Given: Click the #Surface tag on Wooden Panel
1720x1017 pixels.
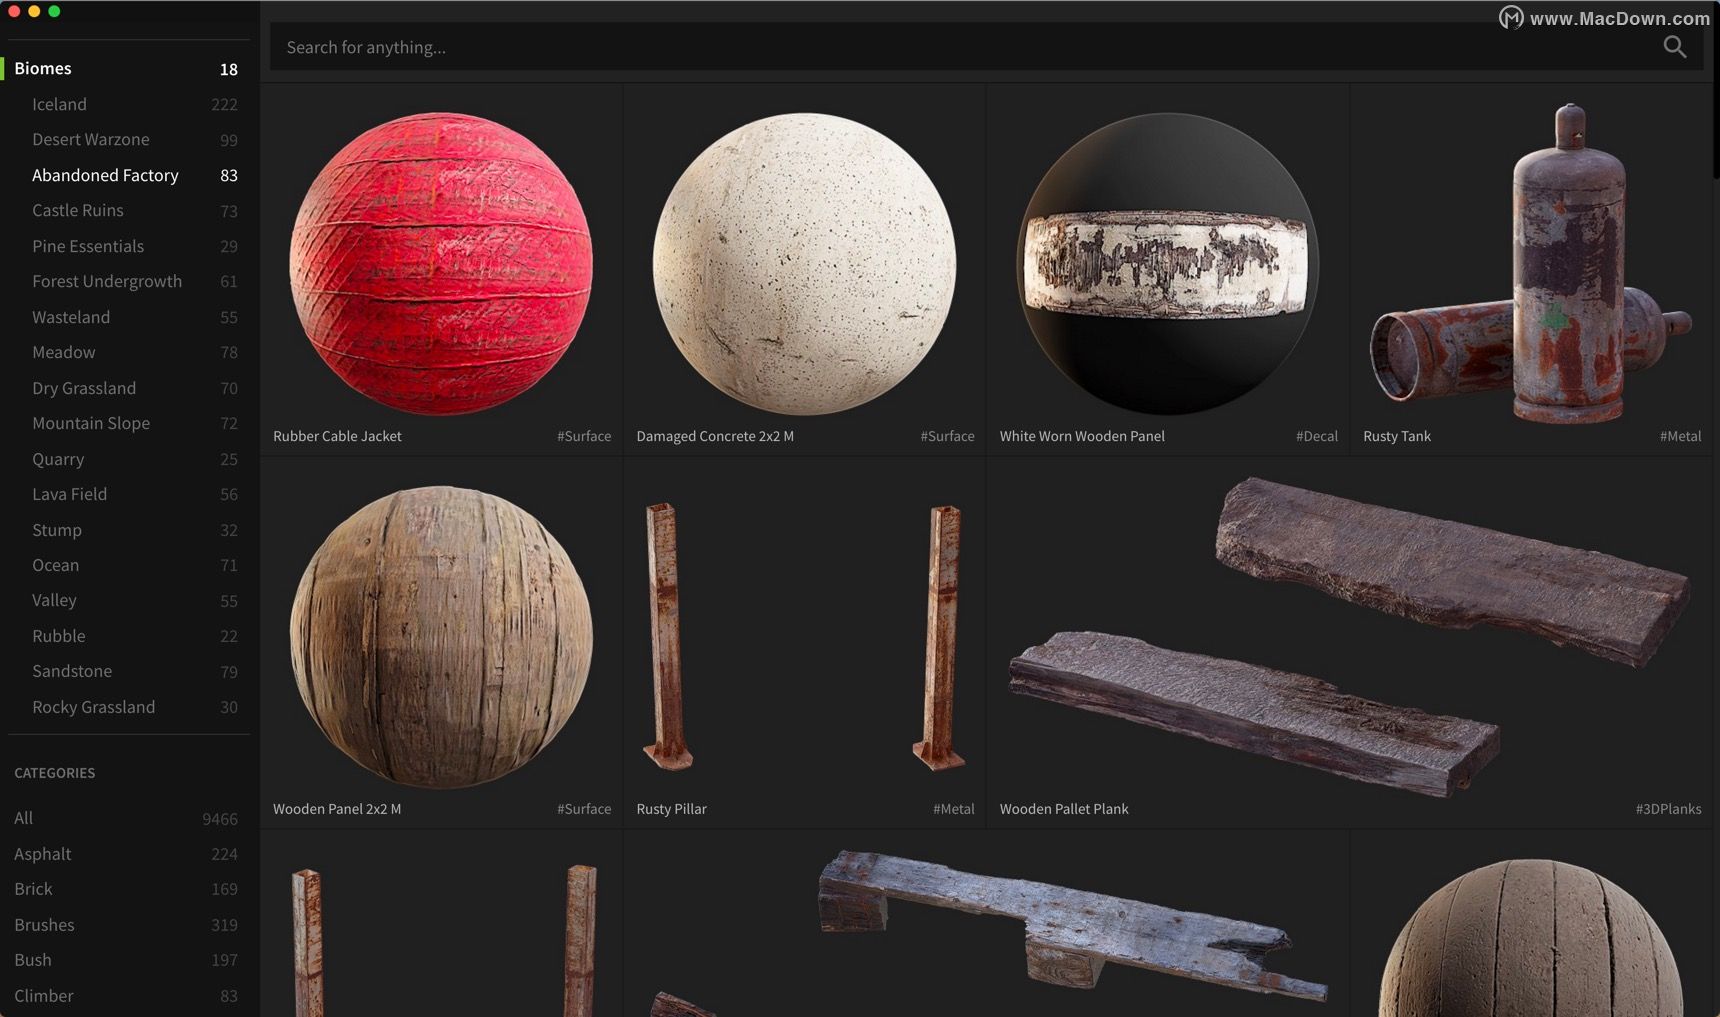Looking at the screenshot, I should [584, 809].
